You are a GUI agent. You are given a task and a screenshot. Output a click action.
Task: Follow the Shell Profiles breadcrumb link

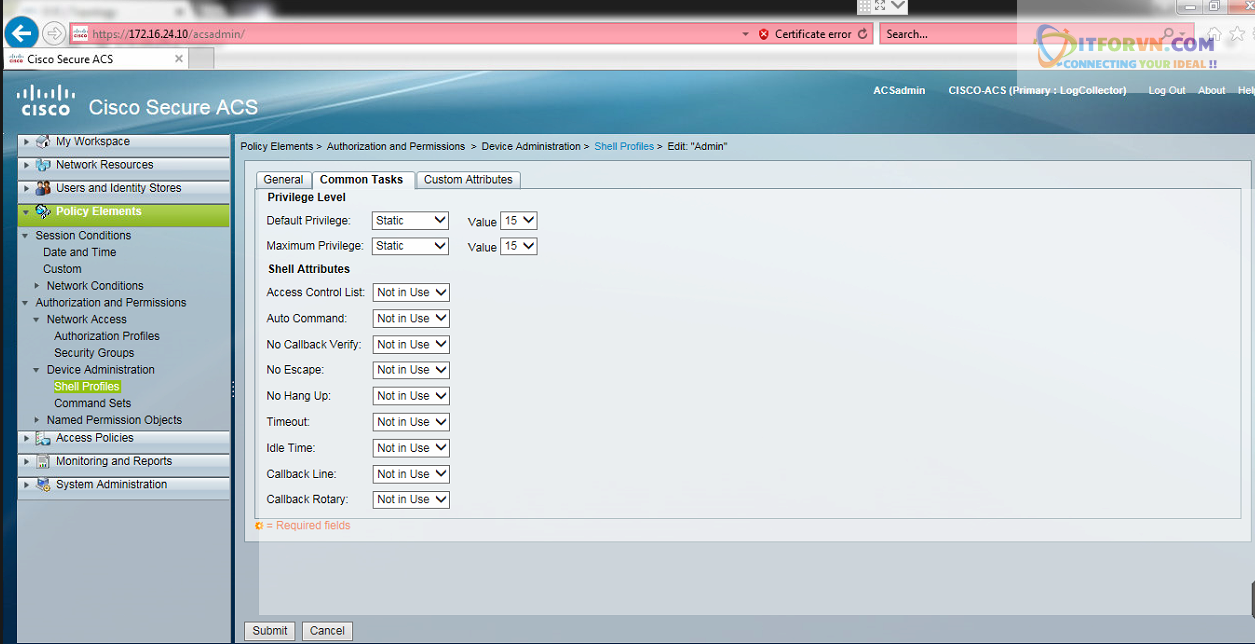tap(624, 146)
